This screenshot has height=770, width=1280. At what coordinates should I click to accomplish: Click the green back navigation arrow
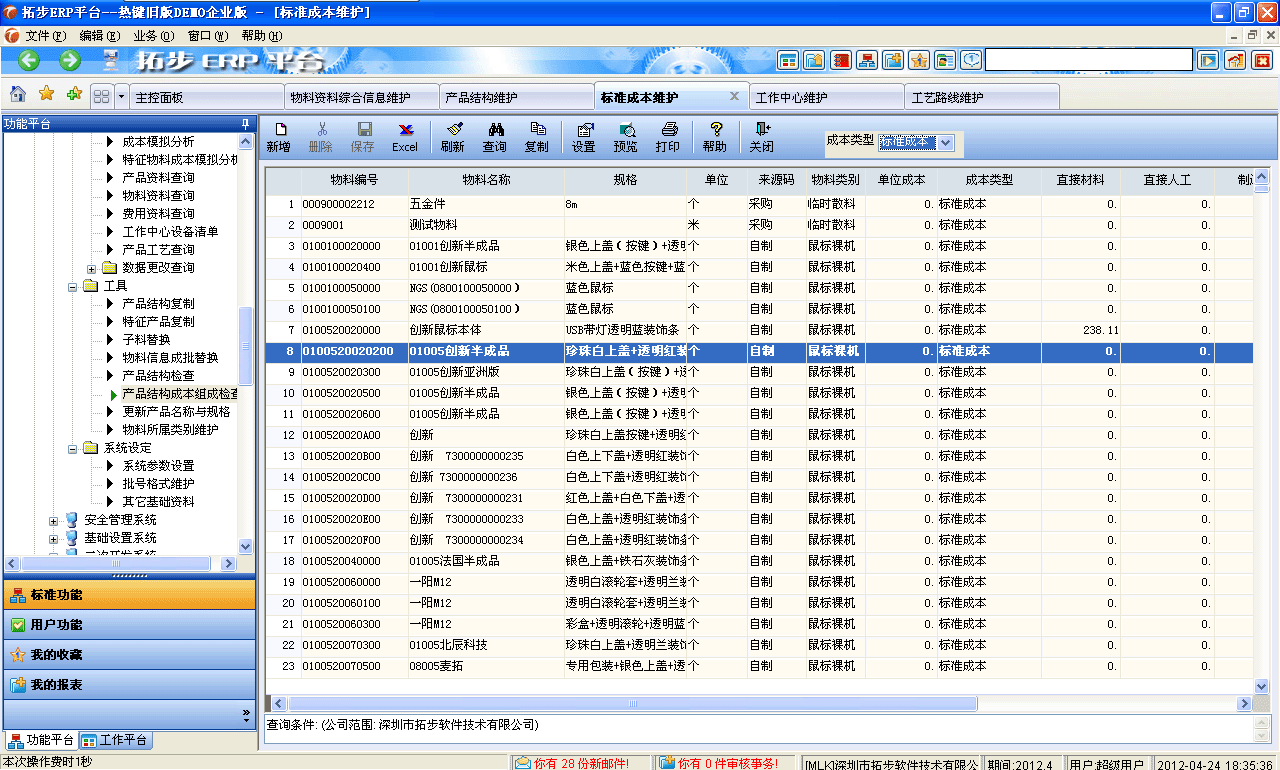pos(27,60)
